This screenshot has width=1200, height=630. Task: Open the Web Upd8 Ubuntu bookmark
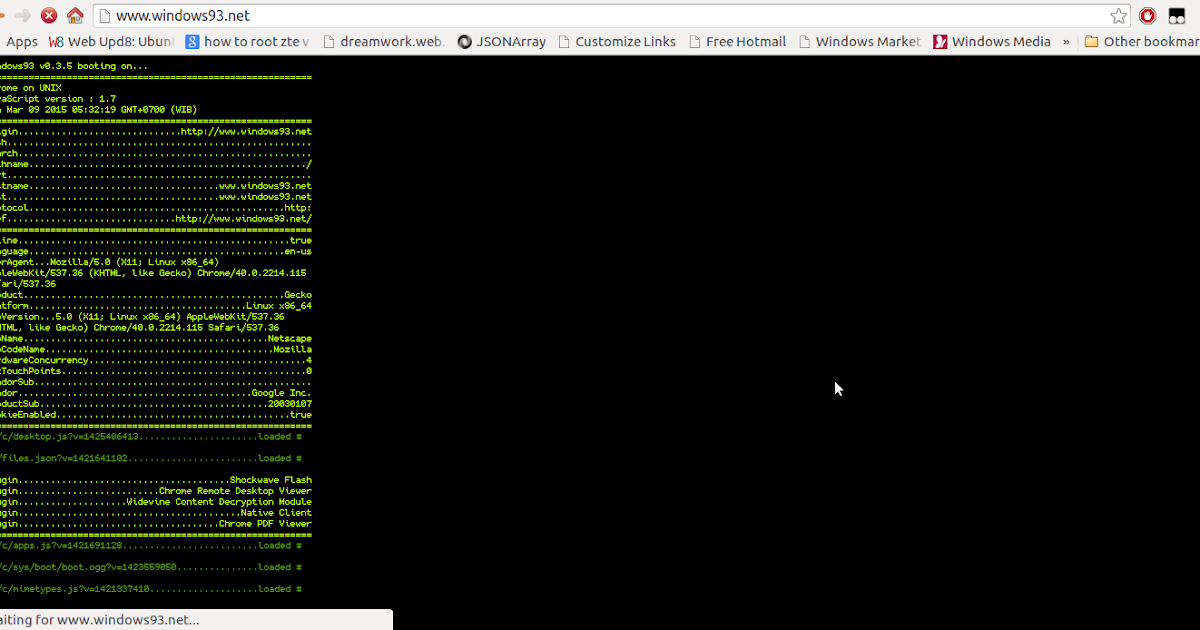111,42
